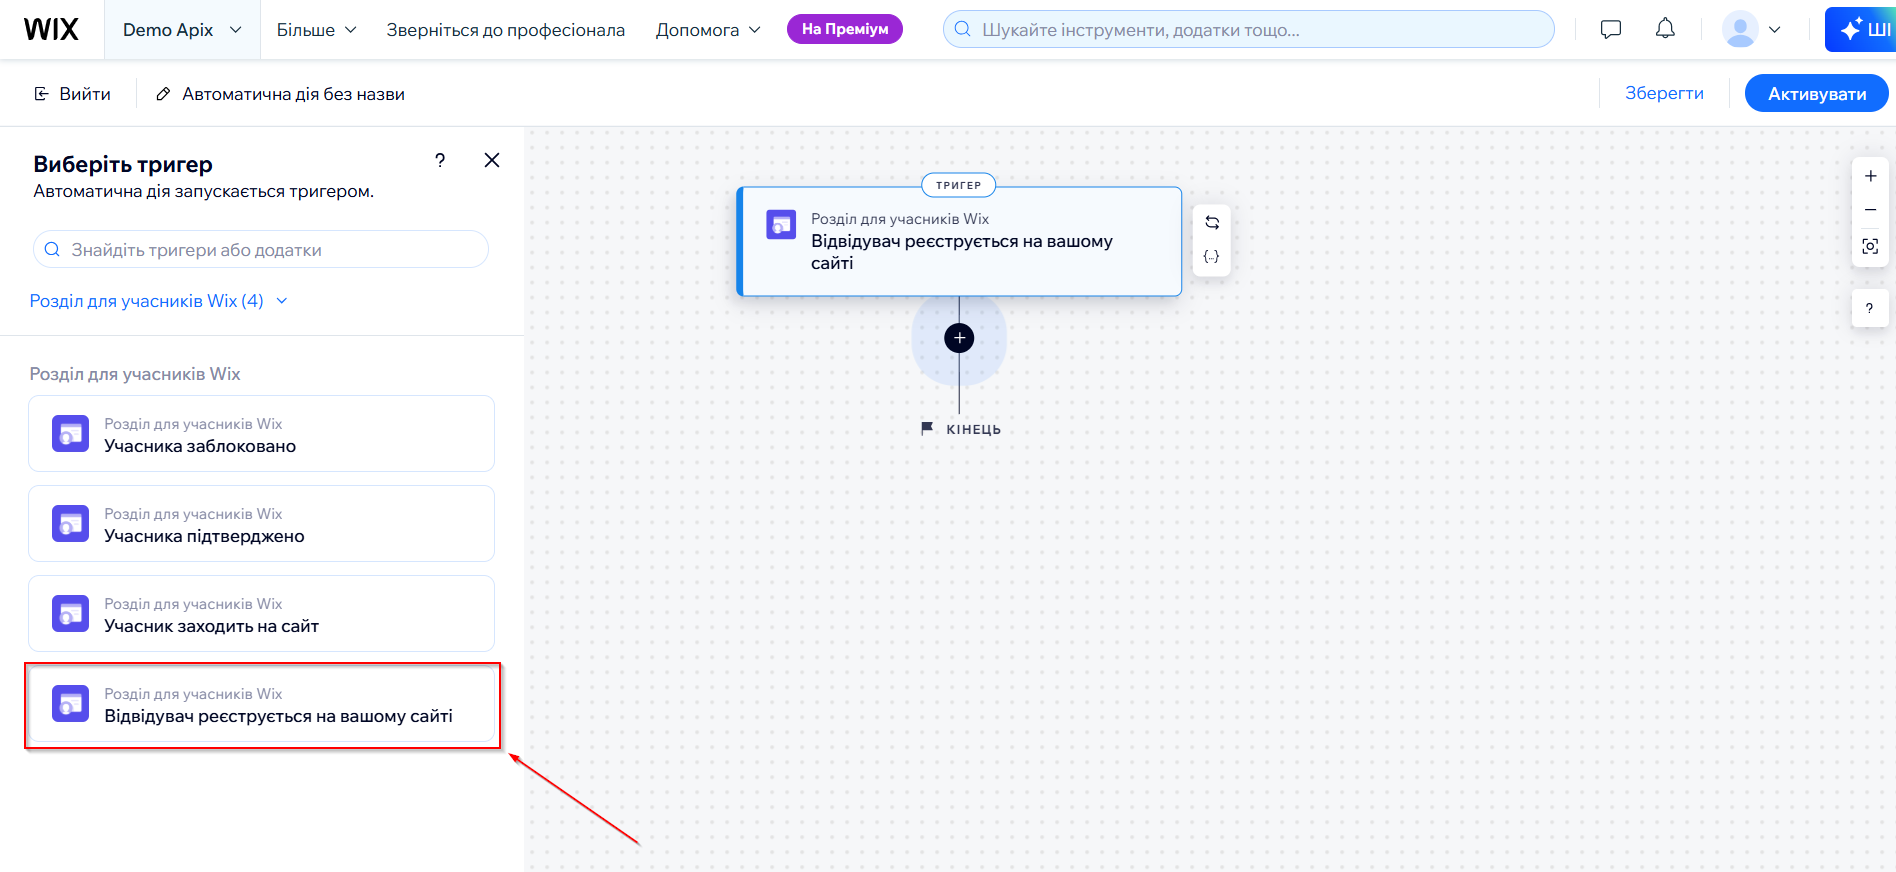Viewport: 1896px width, 872px height.
Task: Zoom in on the canvas
Action: point(1870,176)
